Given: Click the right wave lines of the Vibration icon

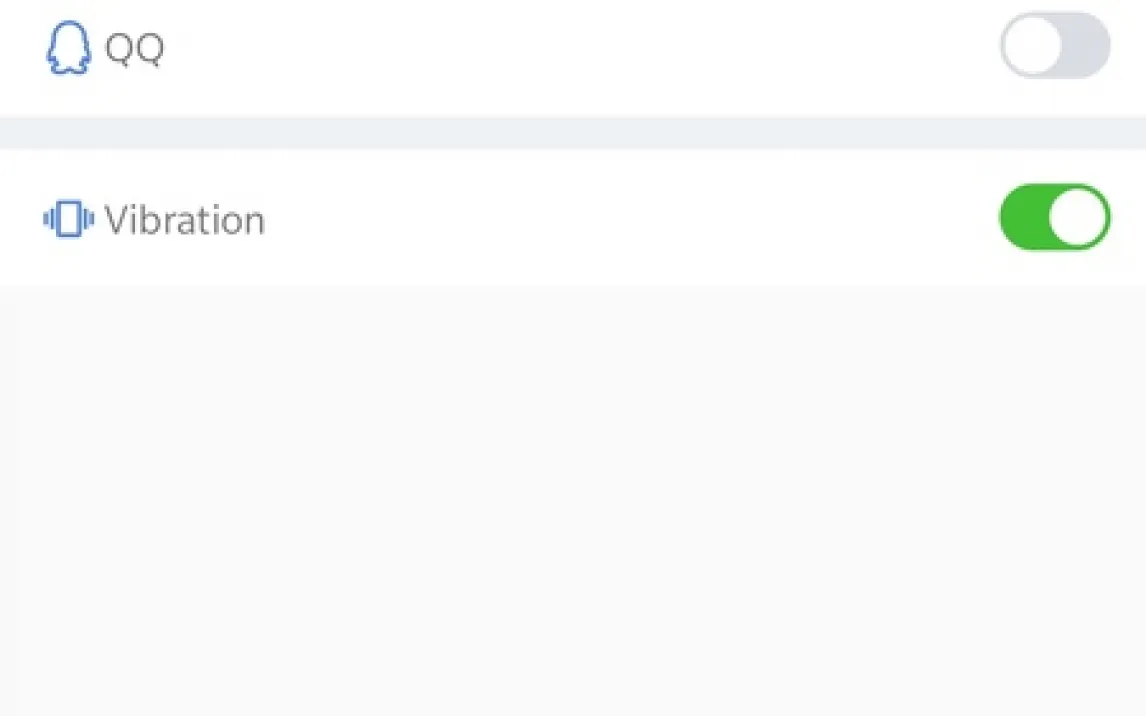Looking at the screenshot, I should pos(89,219).
